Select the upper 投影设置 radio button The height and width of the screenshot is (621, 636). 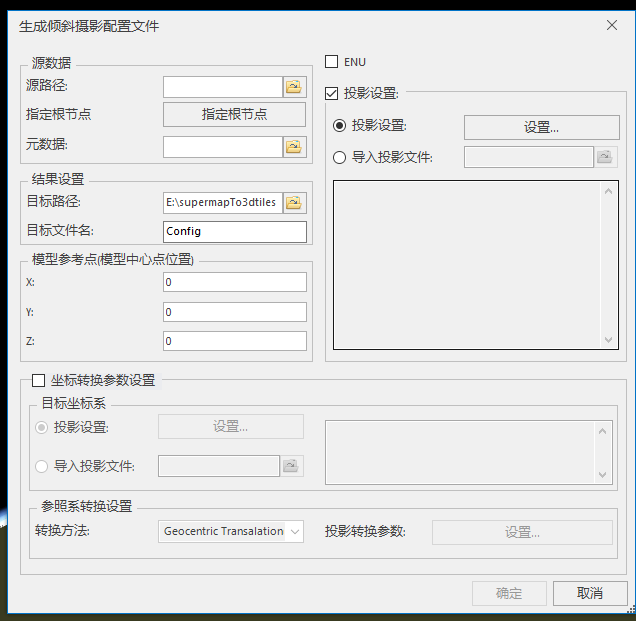coord(339,126)
